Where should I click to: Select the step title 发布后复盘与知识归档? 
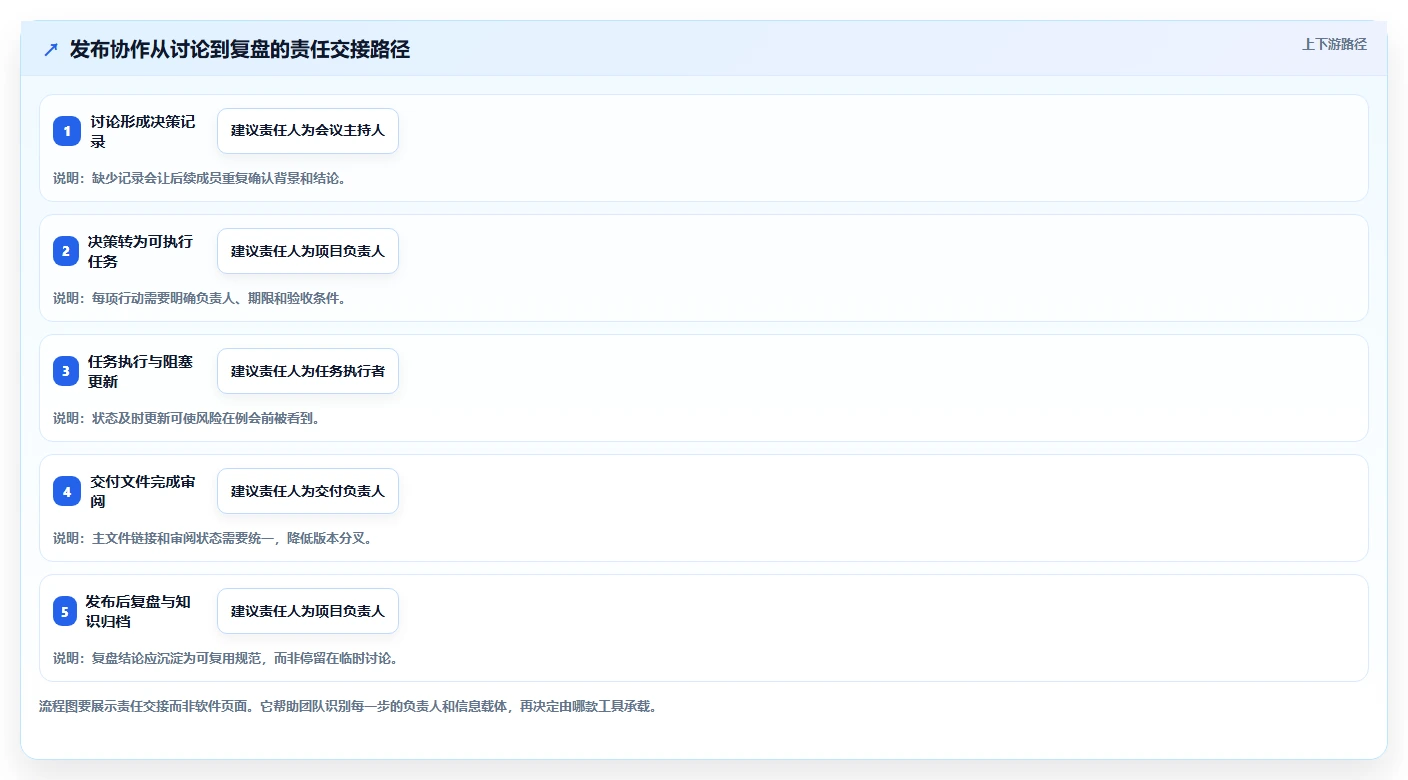coord(139,611)
